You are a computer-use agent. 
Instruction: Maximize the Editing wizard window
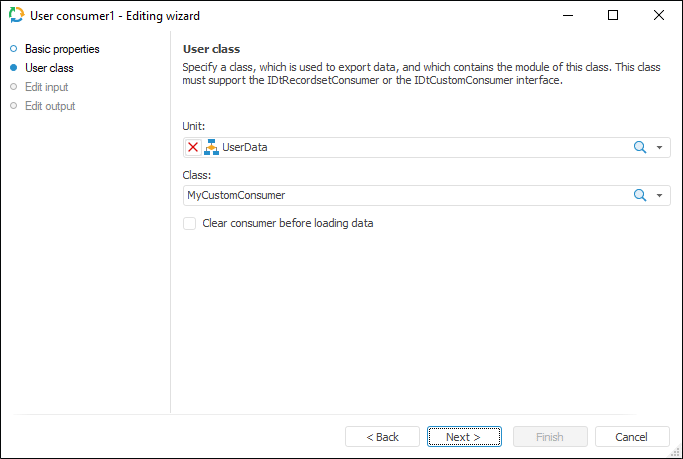point(613,16)
